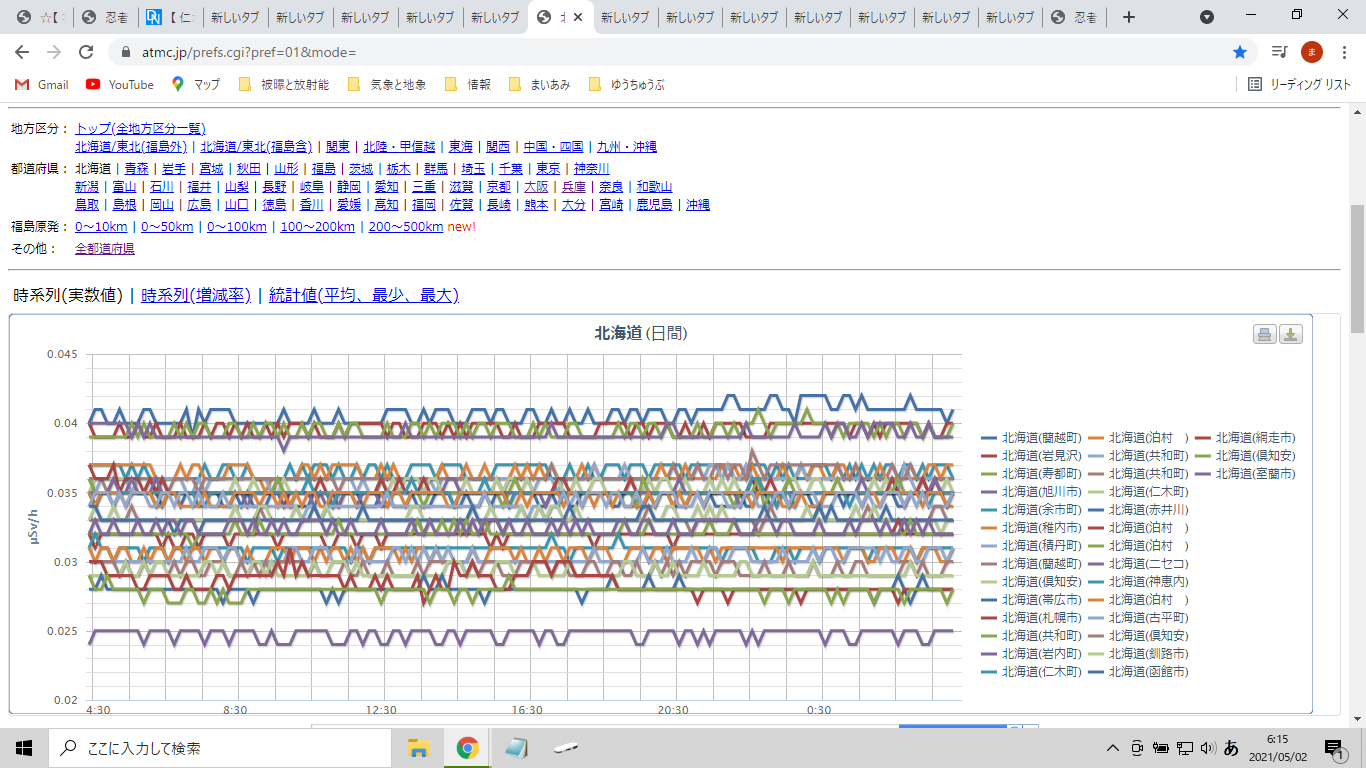Open the マップ bookmark
The width and height of the screenshot is (1366, 768).
196,85
